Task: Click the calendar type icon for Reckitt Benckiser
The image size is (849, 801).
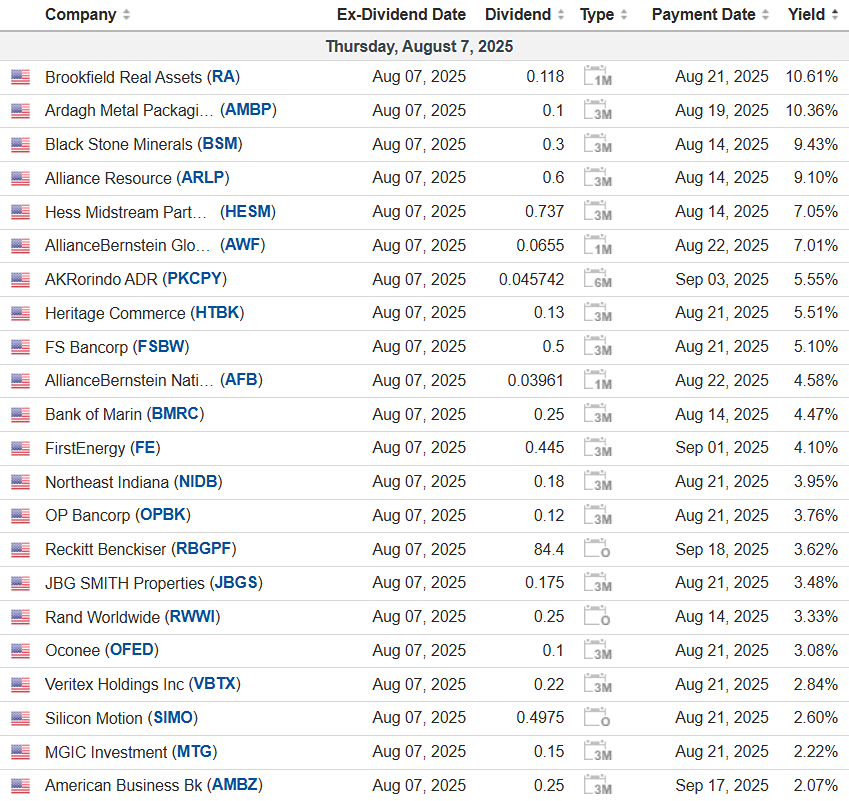Action: [x=597, y=549]
